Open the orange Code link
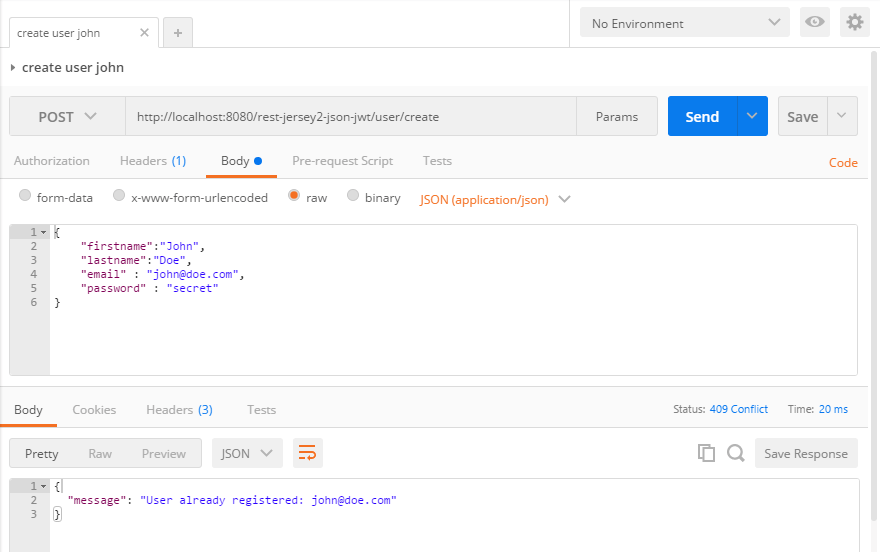Viewport: 880px width, 552px height. pos(843,162)
